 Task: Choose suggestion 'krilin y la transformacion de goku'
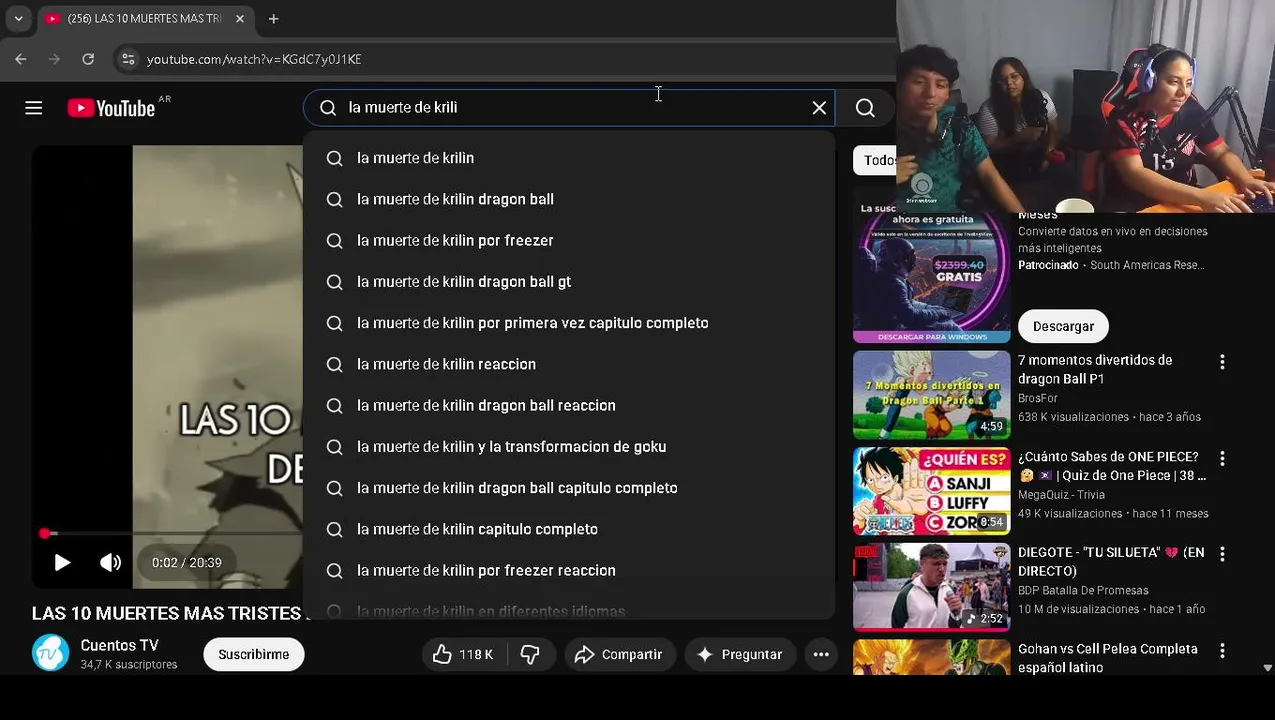[569, 447]
